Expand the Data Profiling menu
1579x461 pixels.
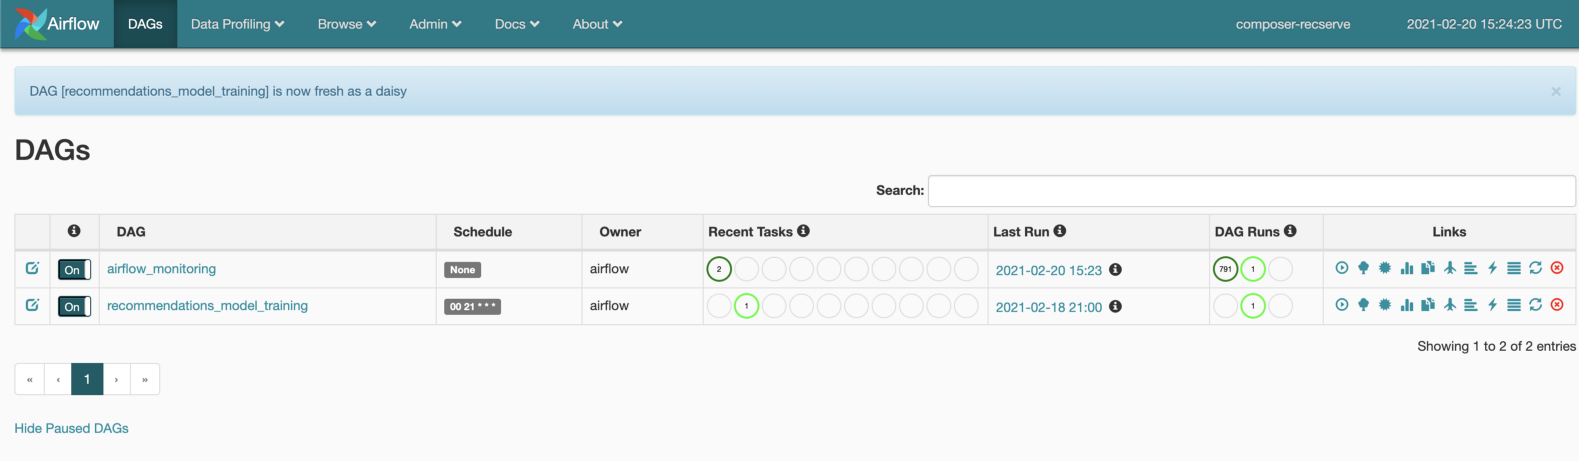click(237, 24)
